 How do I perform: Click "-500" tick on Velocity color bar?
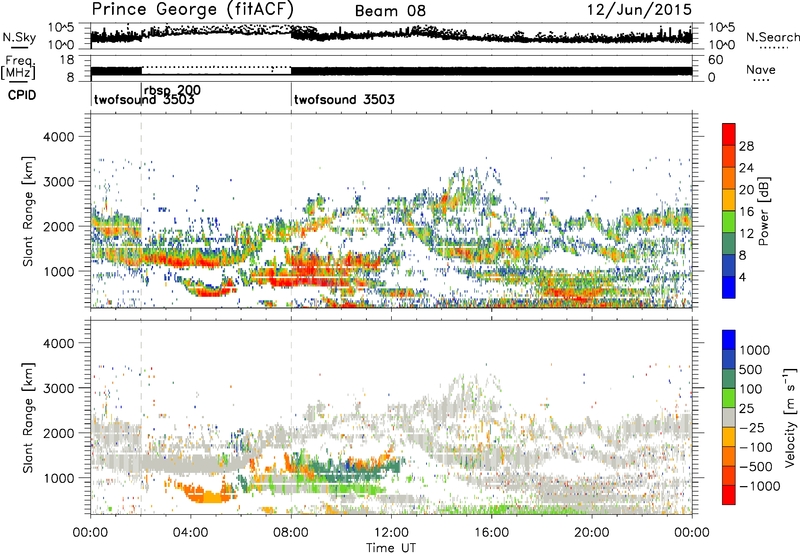(755, 467)
